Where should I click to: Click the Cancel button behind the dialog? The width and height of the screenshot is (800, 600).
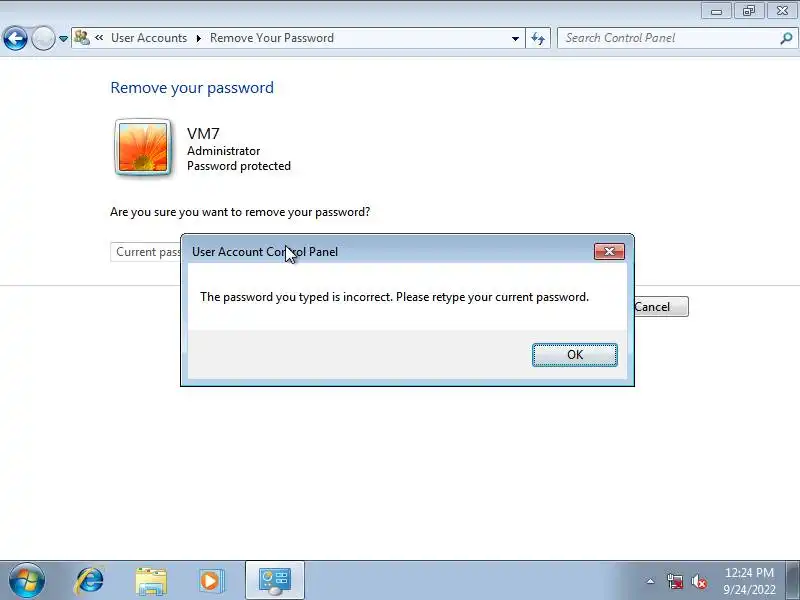click(x=661, y=307)
